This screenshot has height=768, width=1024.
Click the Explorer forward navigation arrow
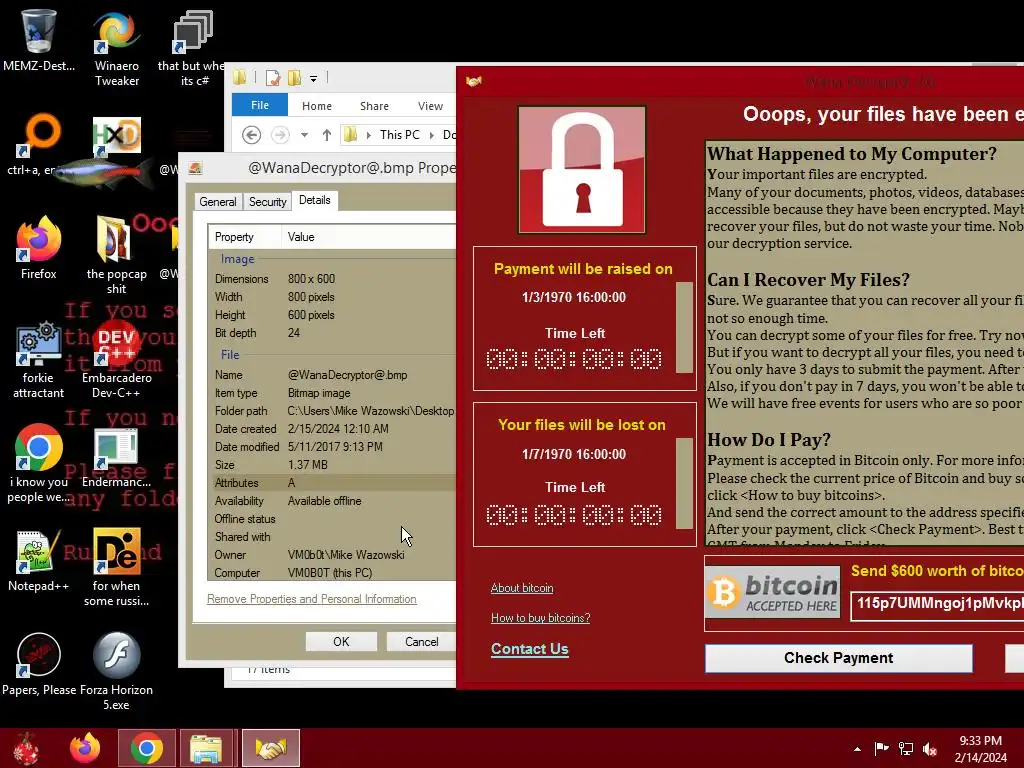click(x=280, y=135)
